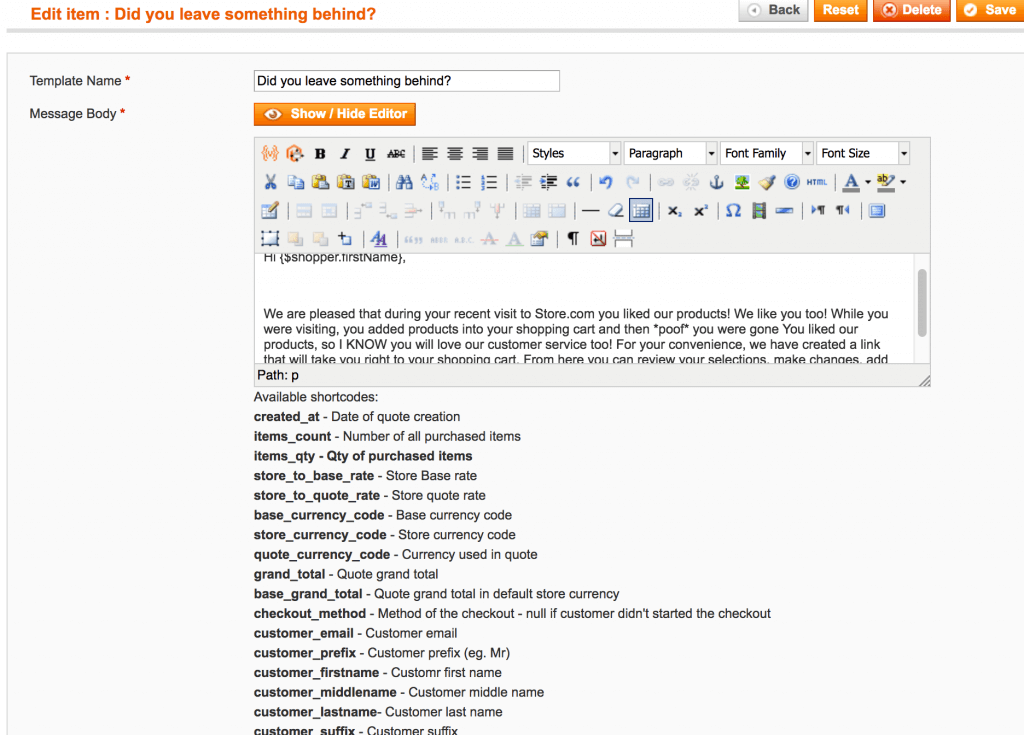1024x735 pixels.
Task: Toggle underline formatting
Action: pos(370,154)
